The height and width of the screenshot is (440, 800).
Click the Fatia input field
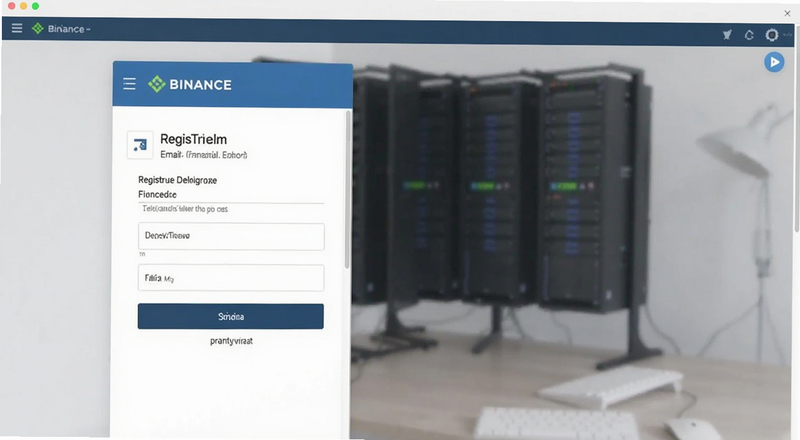(231, 278)
